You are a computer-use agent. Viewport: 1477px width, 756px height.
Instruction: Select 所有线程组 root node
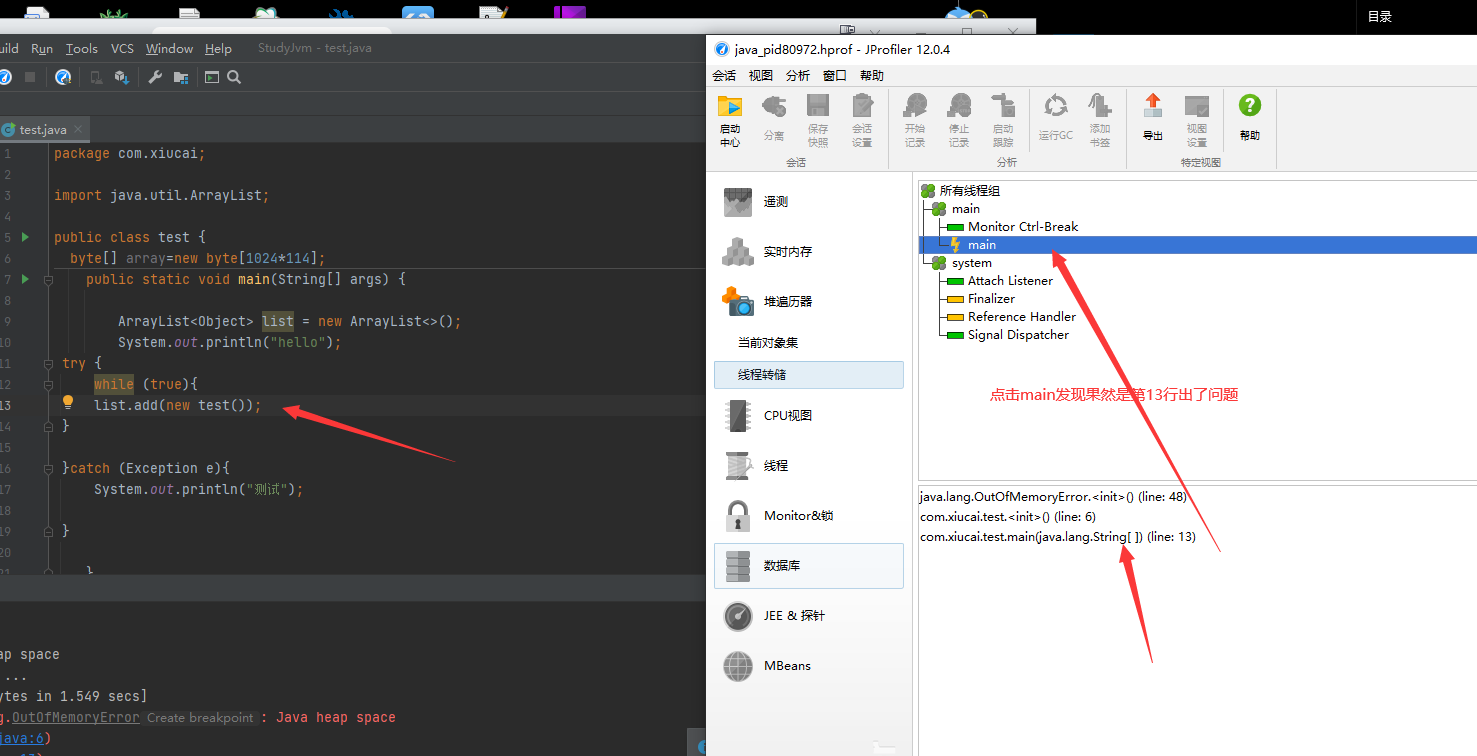pyautogui.click(x=969, y=190)
